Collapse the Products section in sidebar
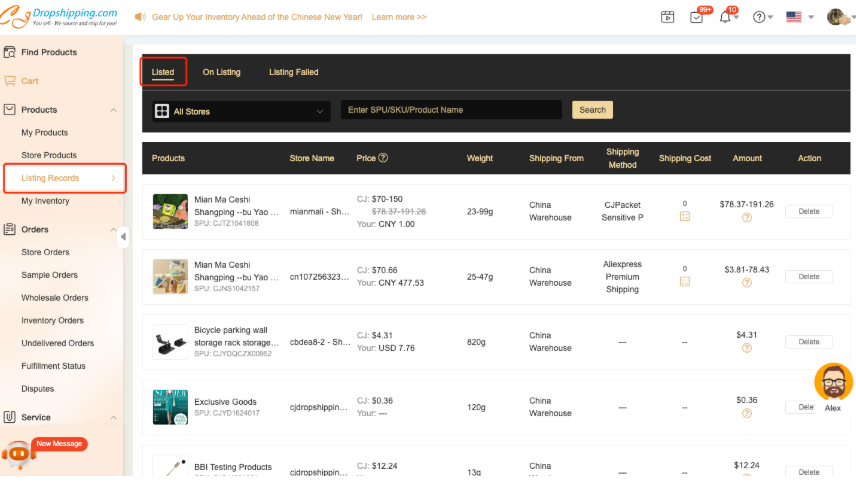Image resolution: width=856 pixels, height=482 pixels. (113, 110)
